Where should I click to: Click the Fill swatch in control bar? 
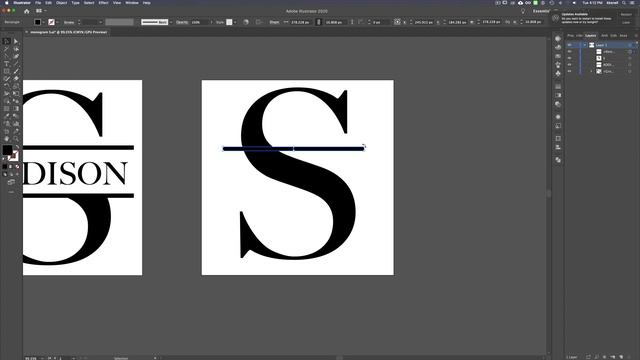point(38,22)
